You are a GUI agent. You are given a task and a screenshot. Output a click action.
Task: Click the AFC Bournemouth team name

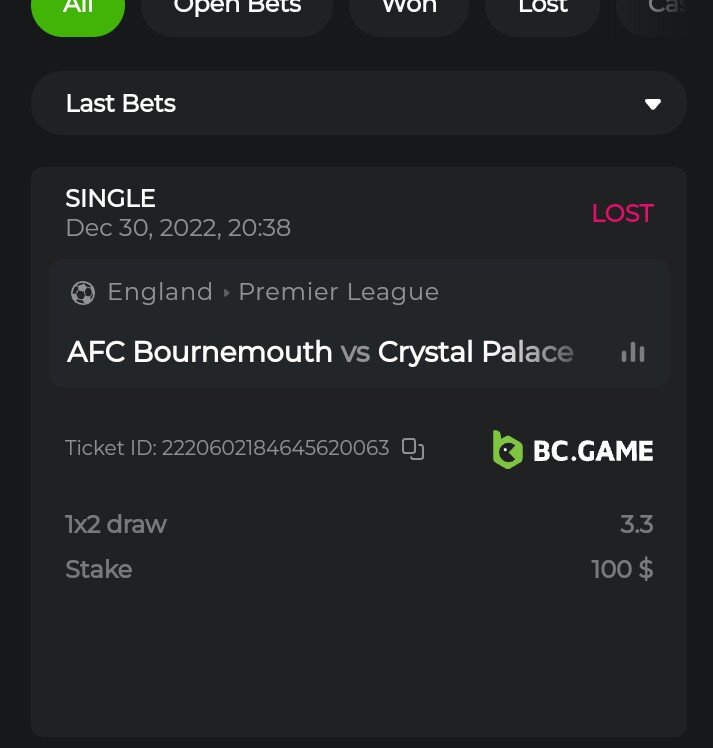click(x=200, y=352)
